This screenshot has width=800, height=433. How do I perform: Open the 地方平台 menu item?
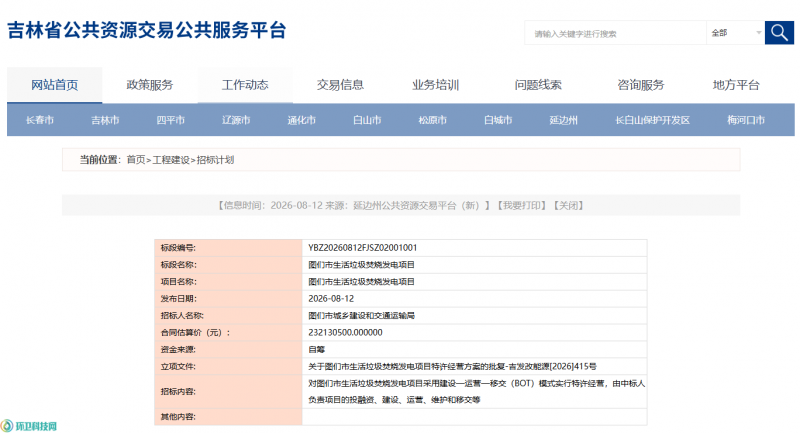pyautogui.click(x=736, y=85)
